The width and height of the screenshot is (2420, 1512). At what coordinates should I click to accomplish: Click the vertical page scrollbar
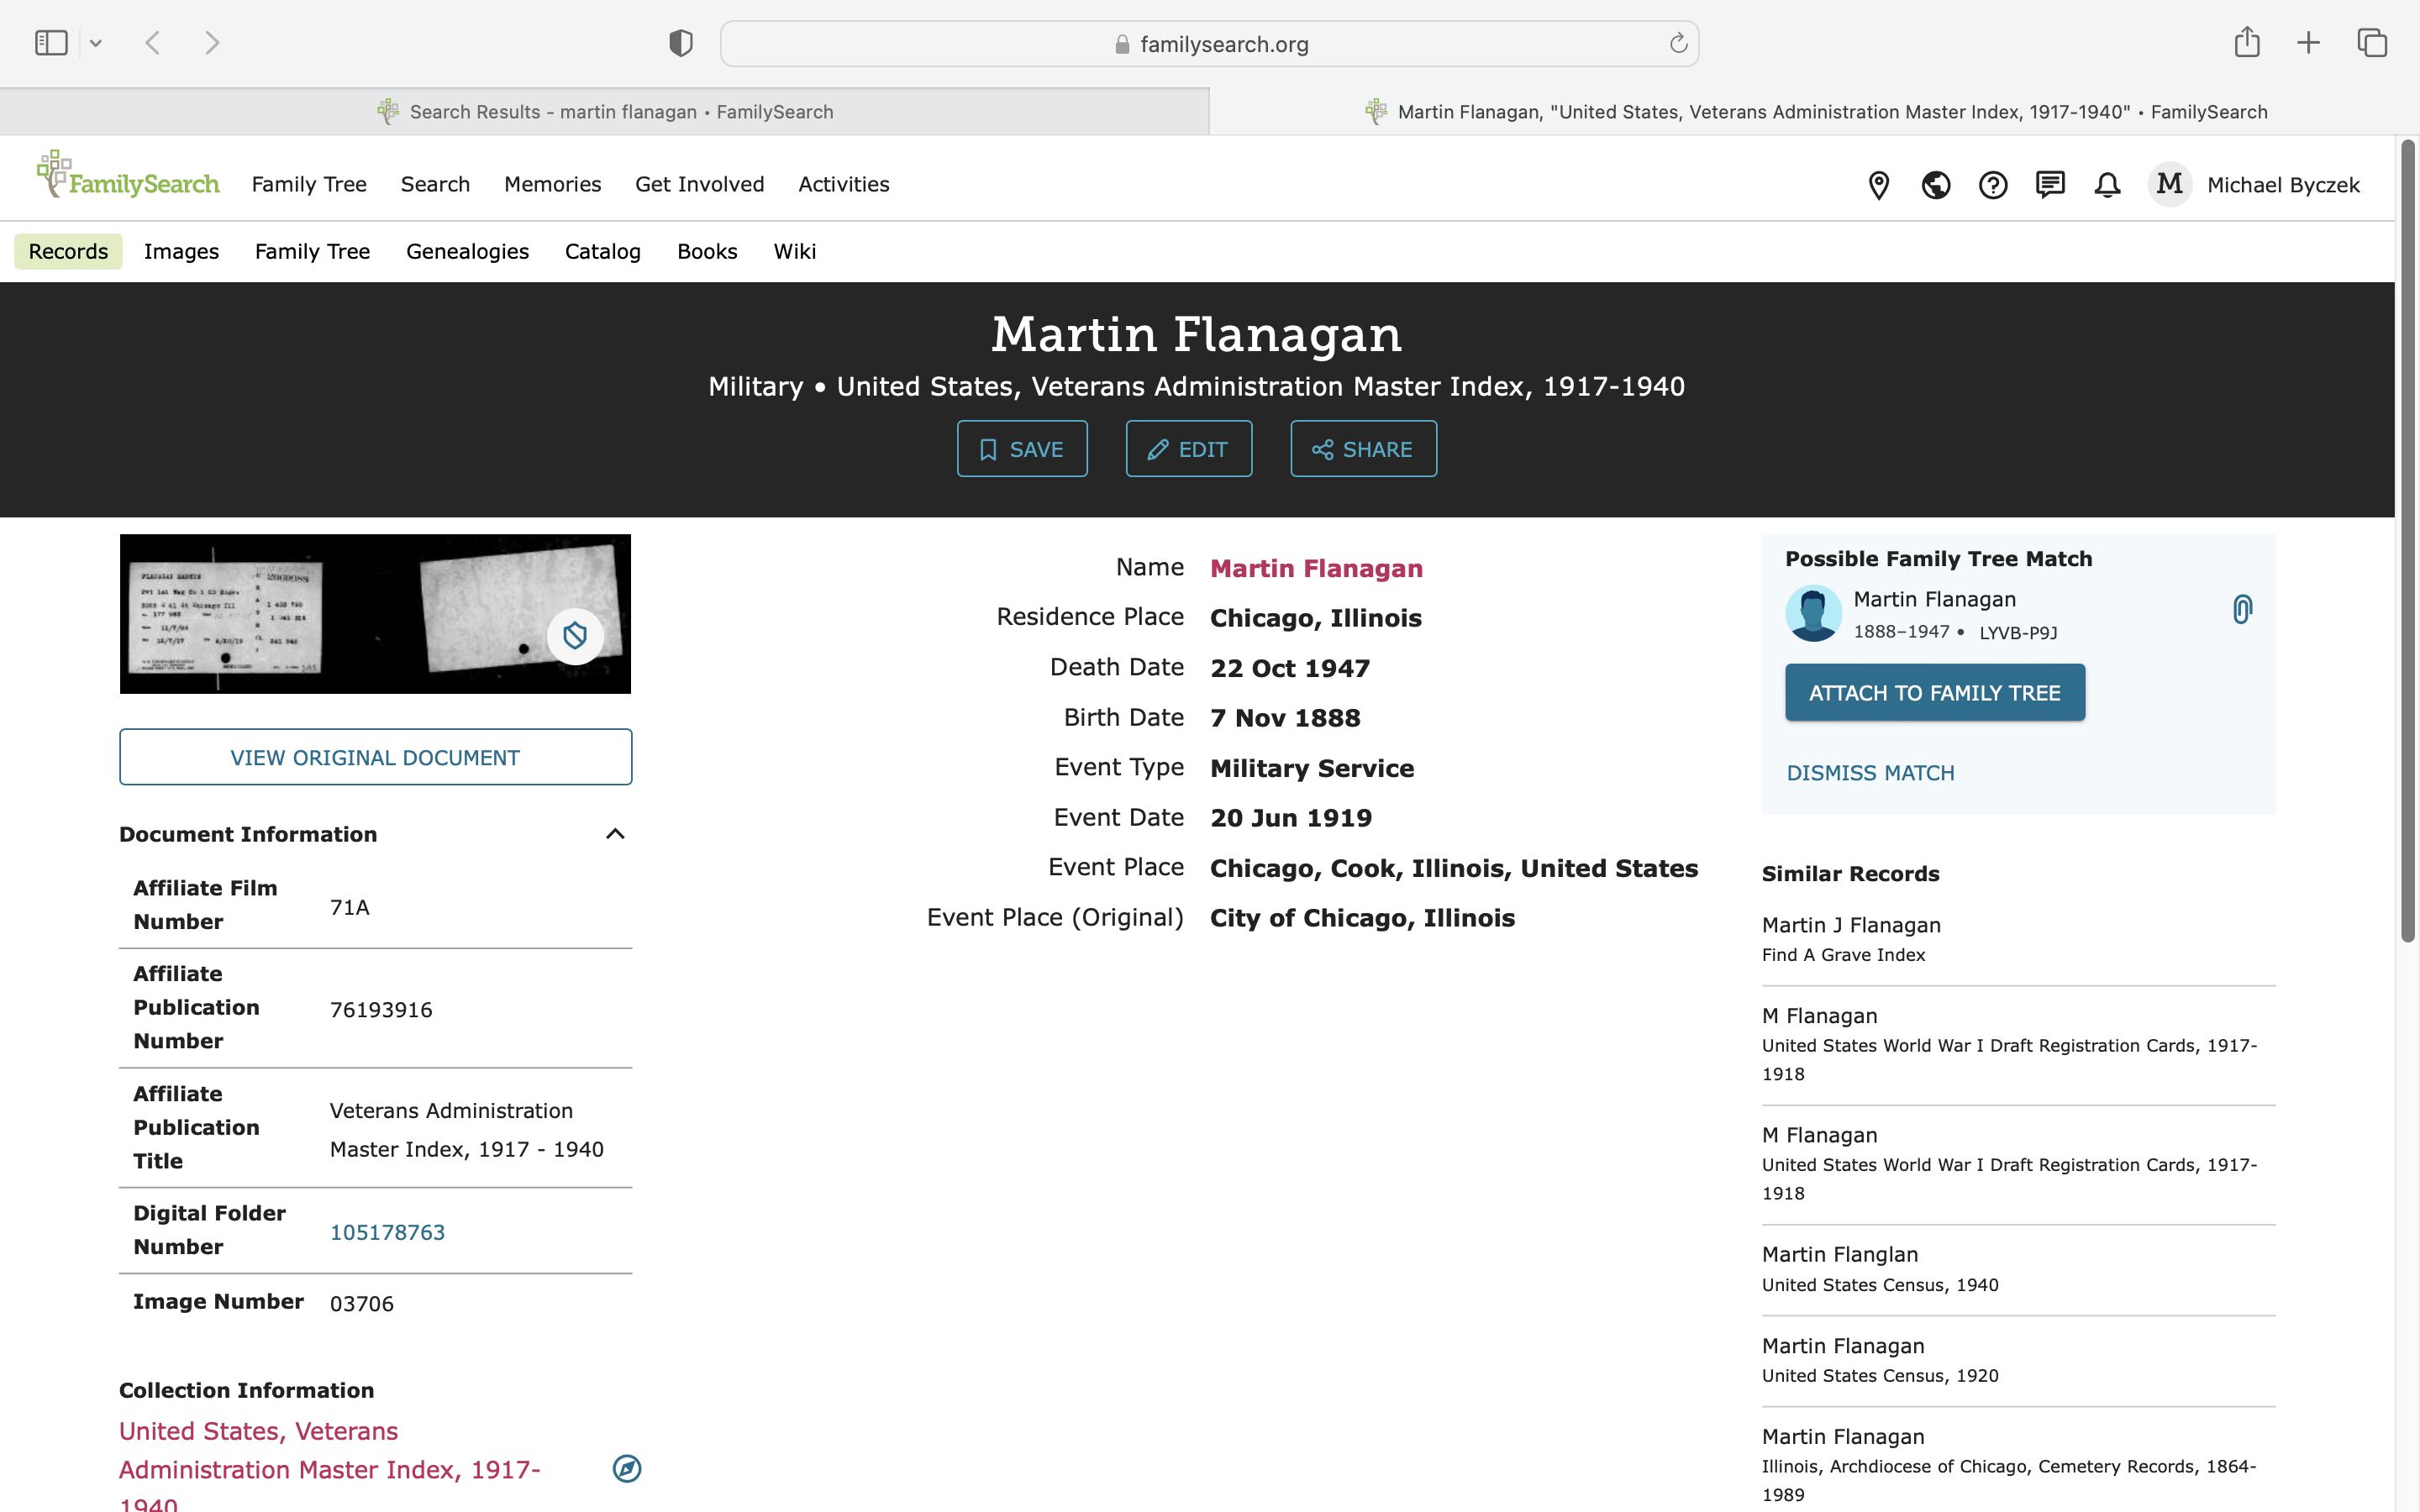pyautogui.click(x=2407, y=540)
